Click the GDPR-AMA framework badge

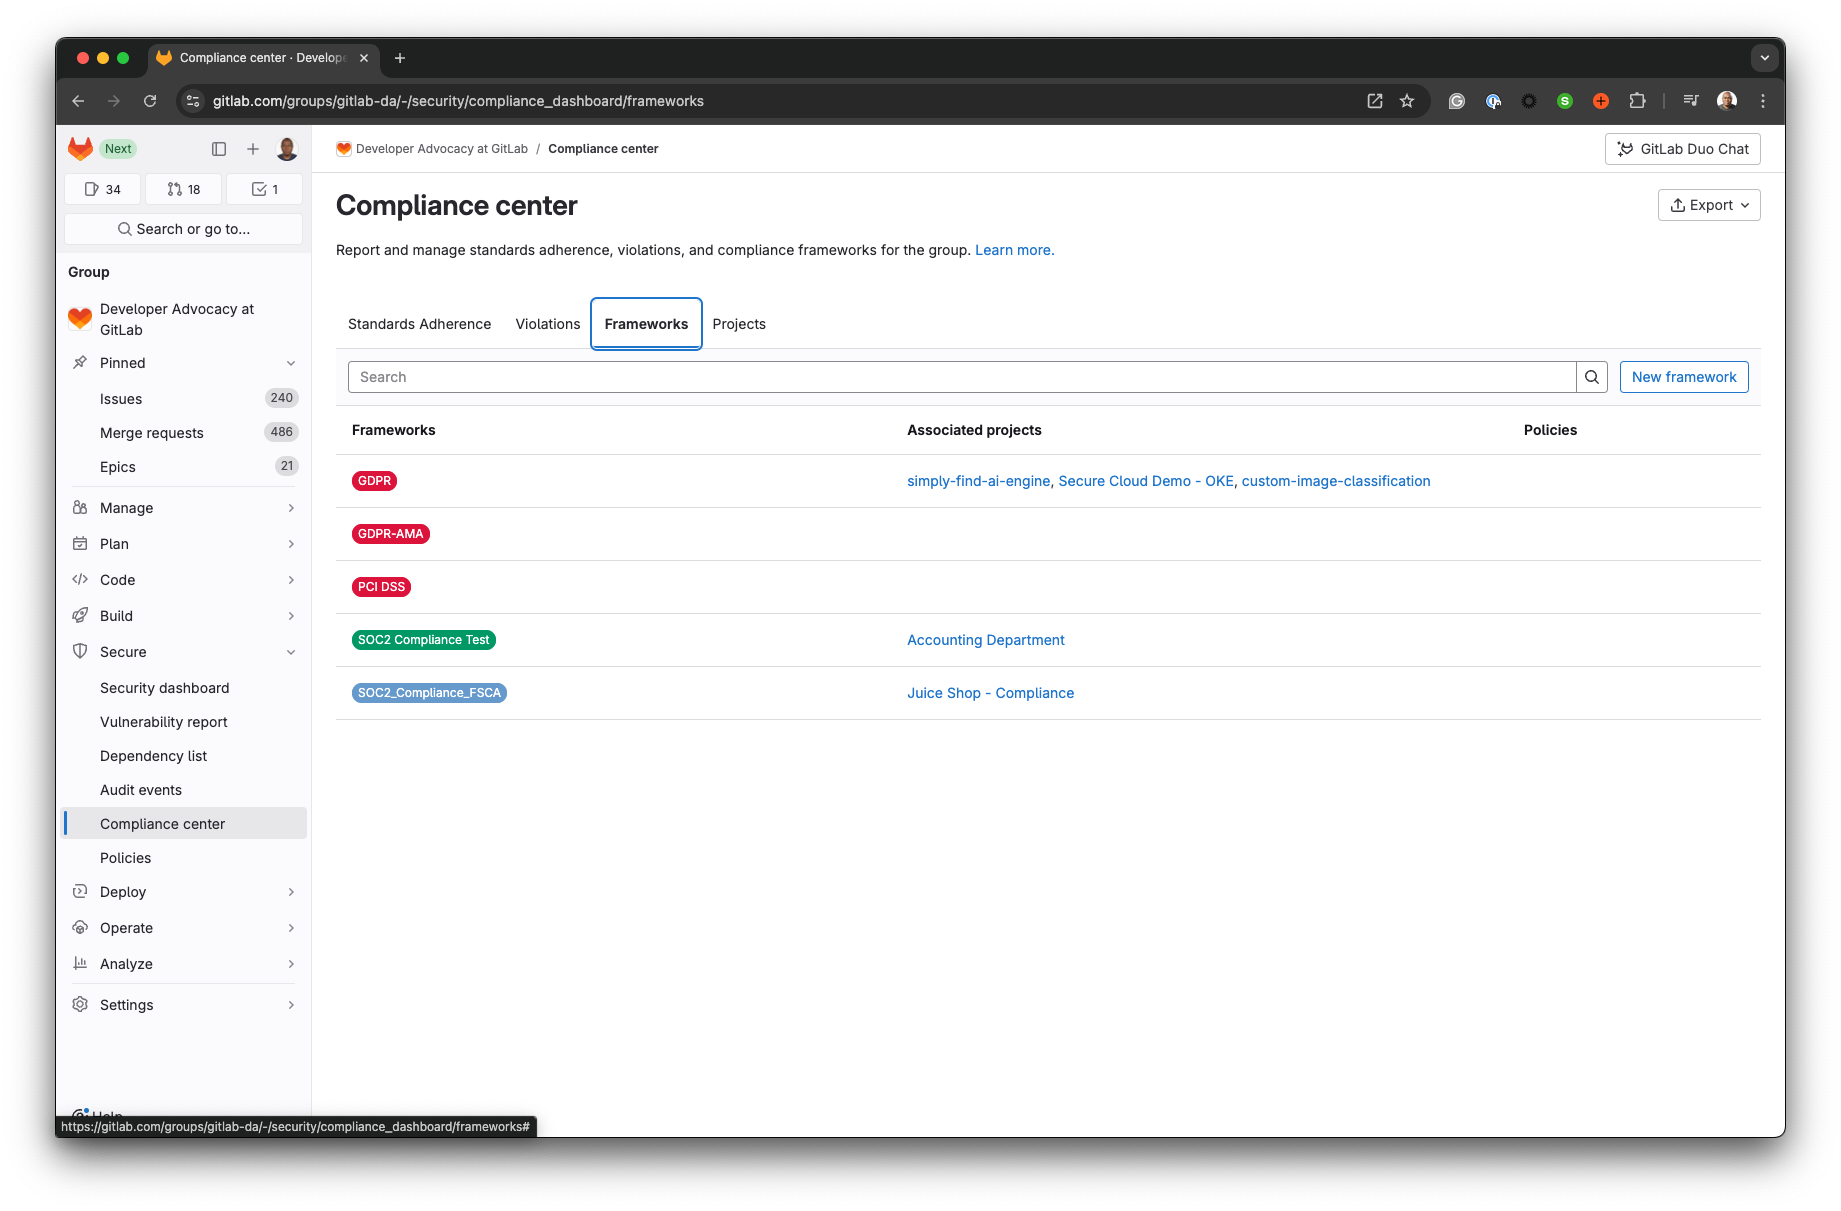pyautogui.click(x=391, y=534)
